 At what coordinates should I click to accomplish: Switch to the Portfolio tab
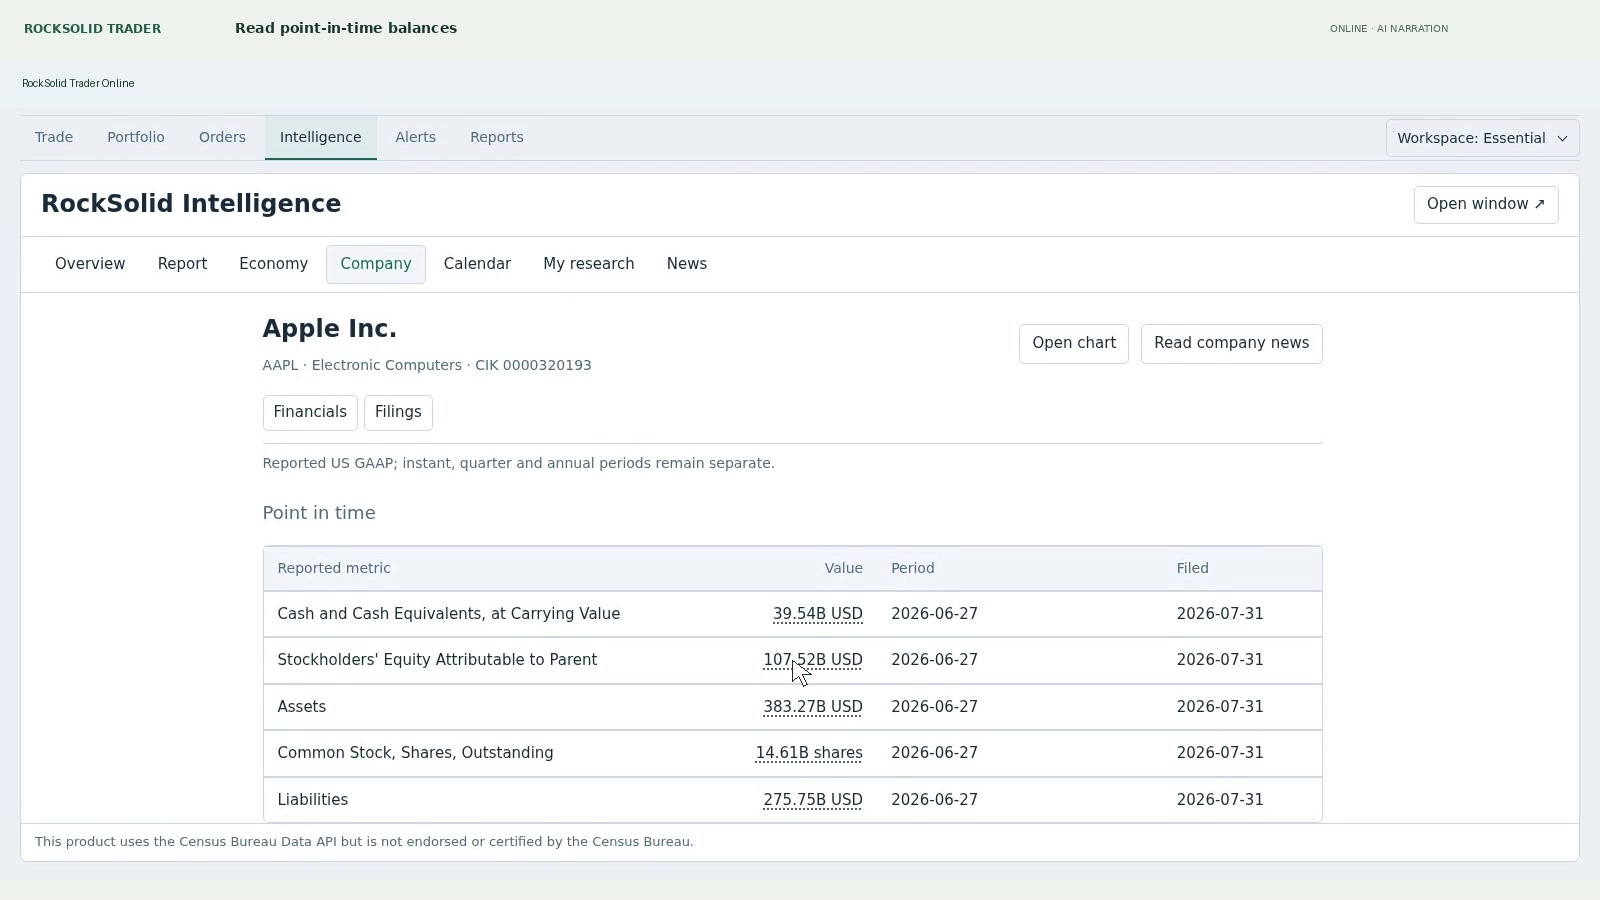coord(136,137)
